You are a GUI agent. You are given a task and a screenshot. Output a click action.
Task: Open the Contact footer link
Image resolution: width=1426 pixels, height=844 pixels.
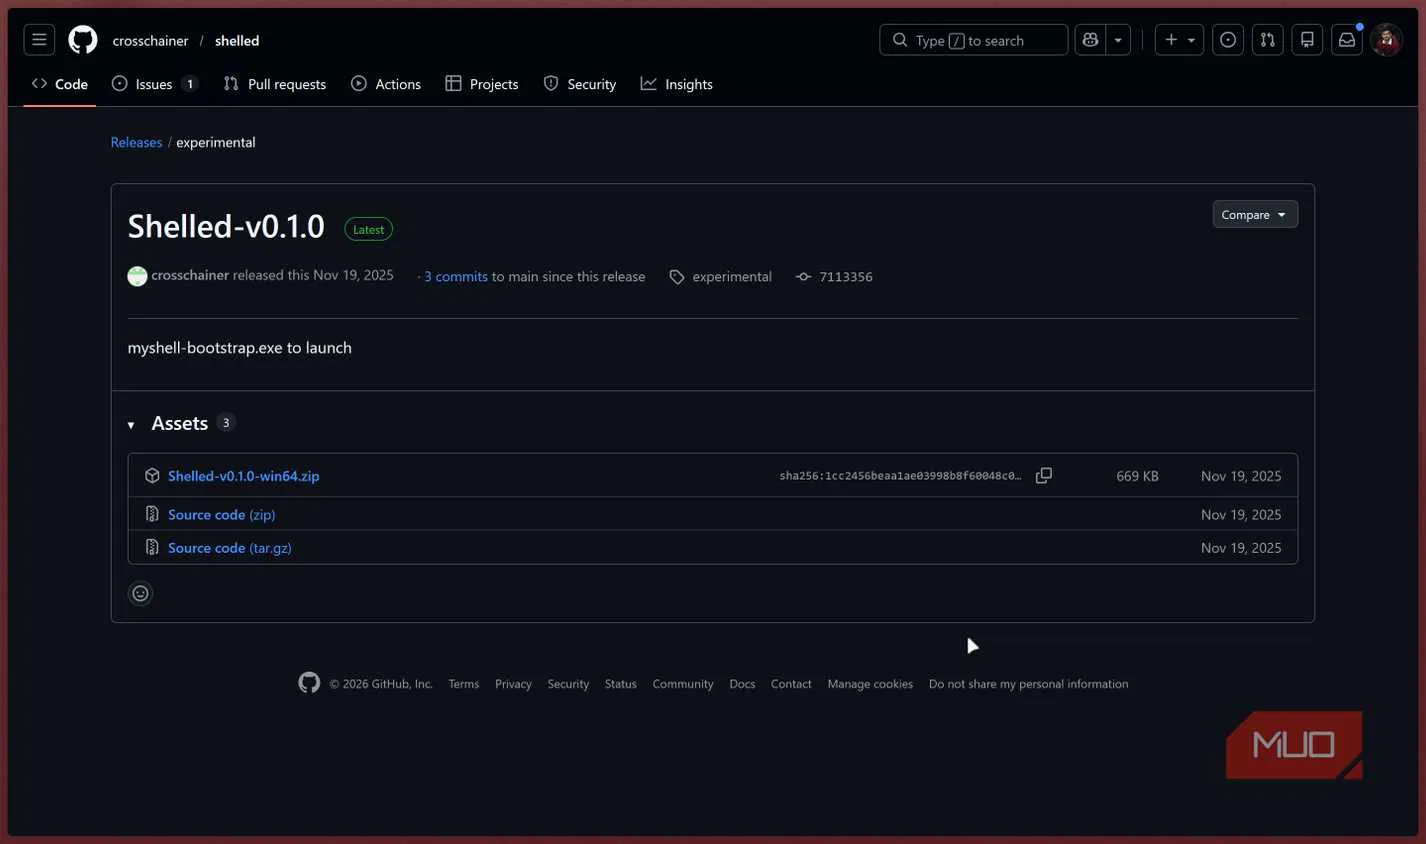[791, 684]
